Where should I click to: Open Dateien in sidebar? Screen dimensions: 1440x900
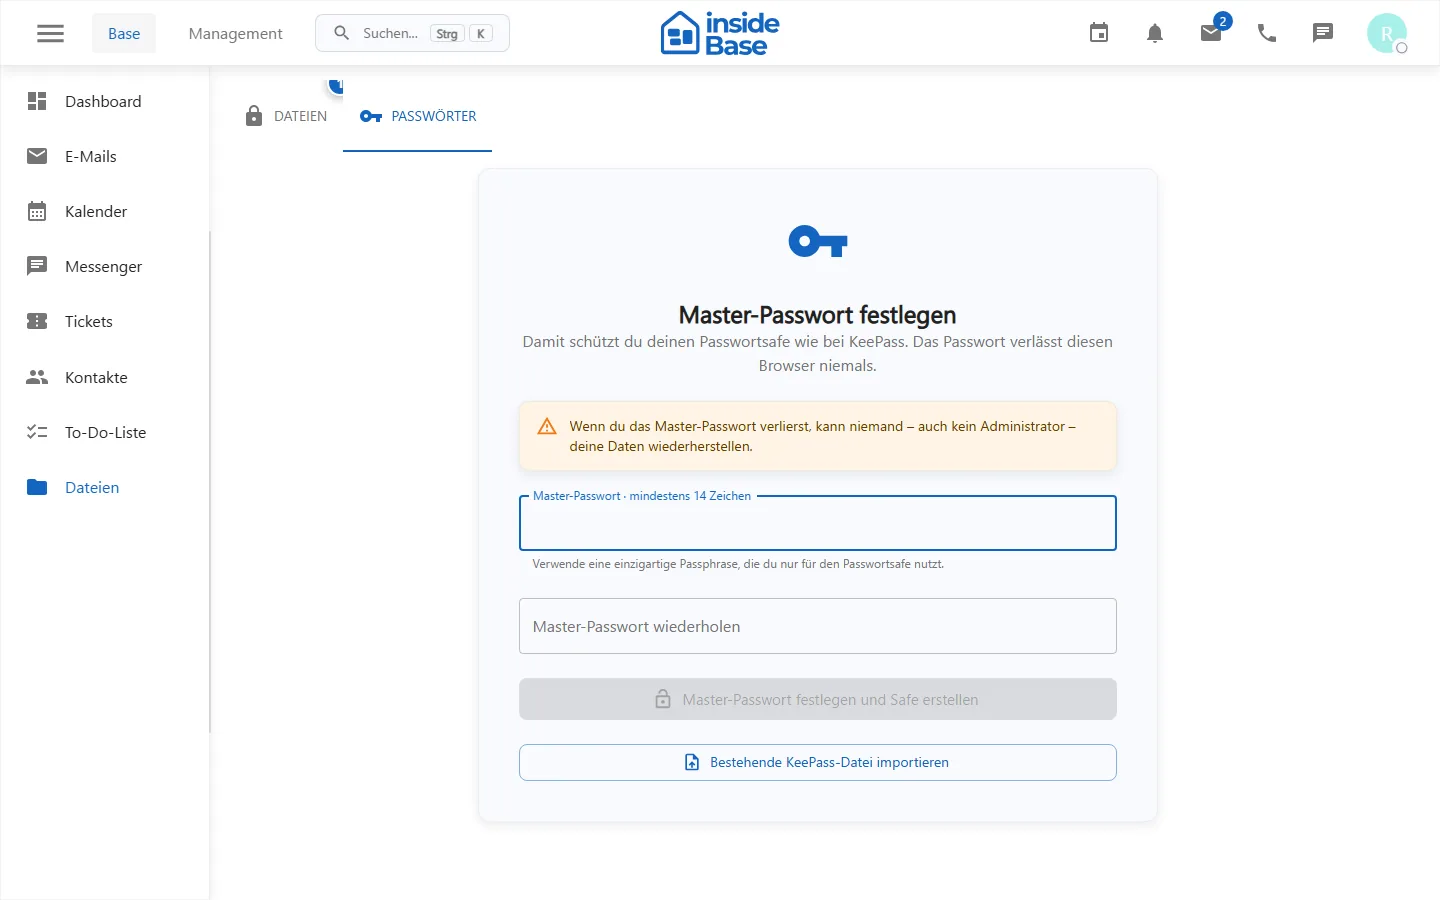point(105,487)
